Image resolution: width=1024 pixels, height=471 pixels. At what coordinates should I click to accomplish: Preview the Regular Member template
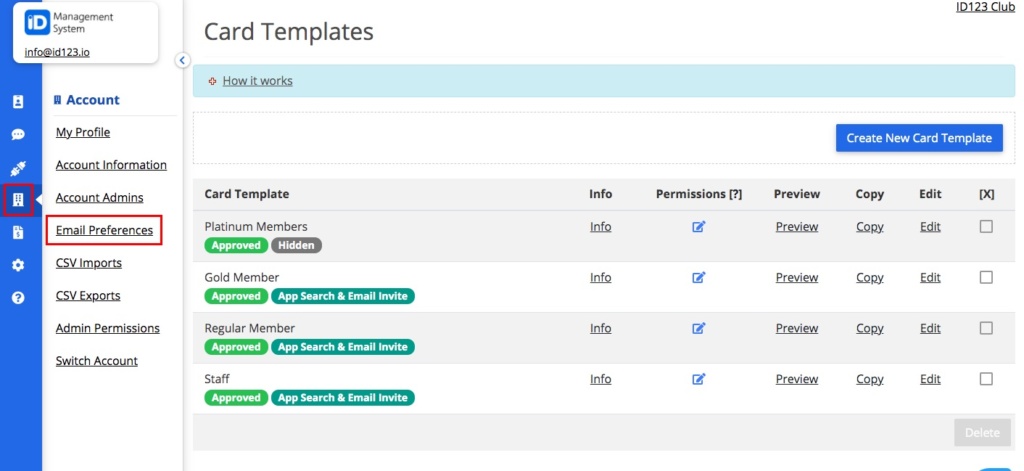(797, 328)
